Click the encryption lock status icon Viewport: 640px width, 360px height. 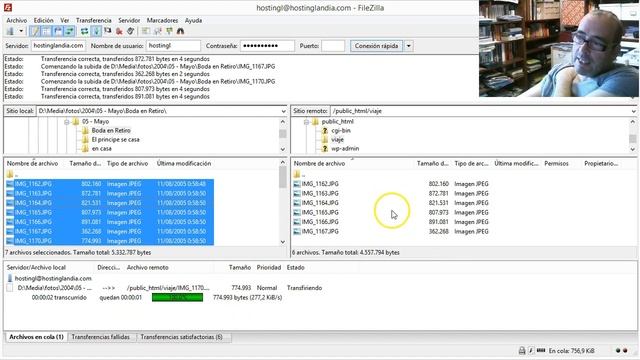[x=522, y=351]
